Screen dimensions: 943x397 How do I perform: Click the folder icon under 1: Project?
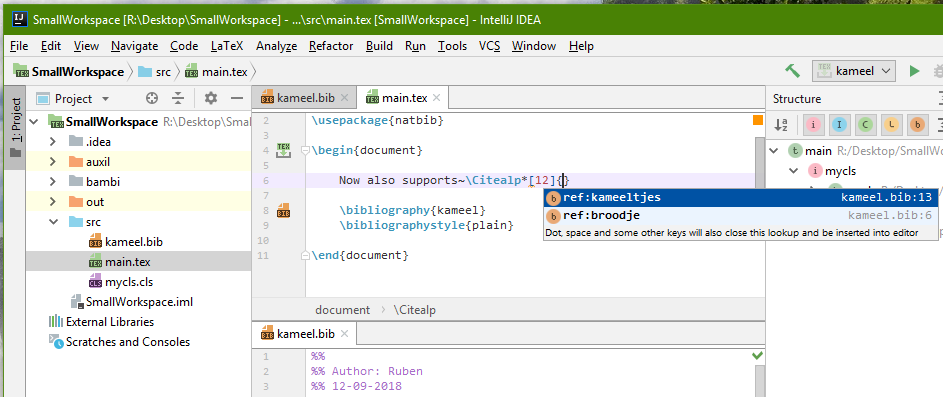[x=16, y=153]
